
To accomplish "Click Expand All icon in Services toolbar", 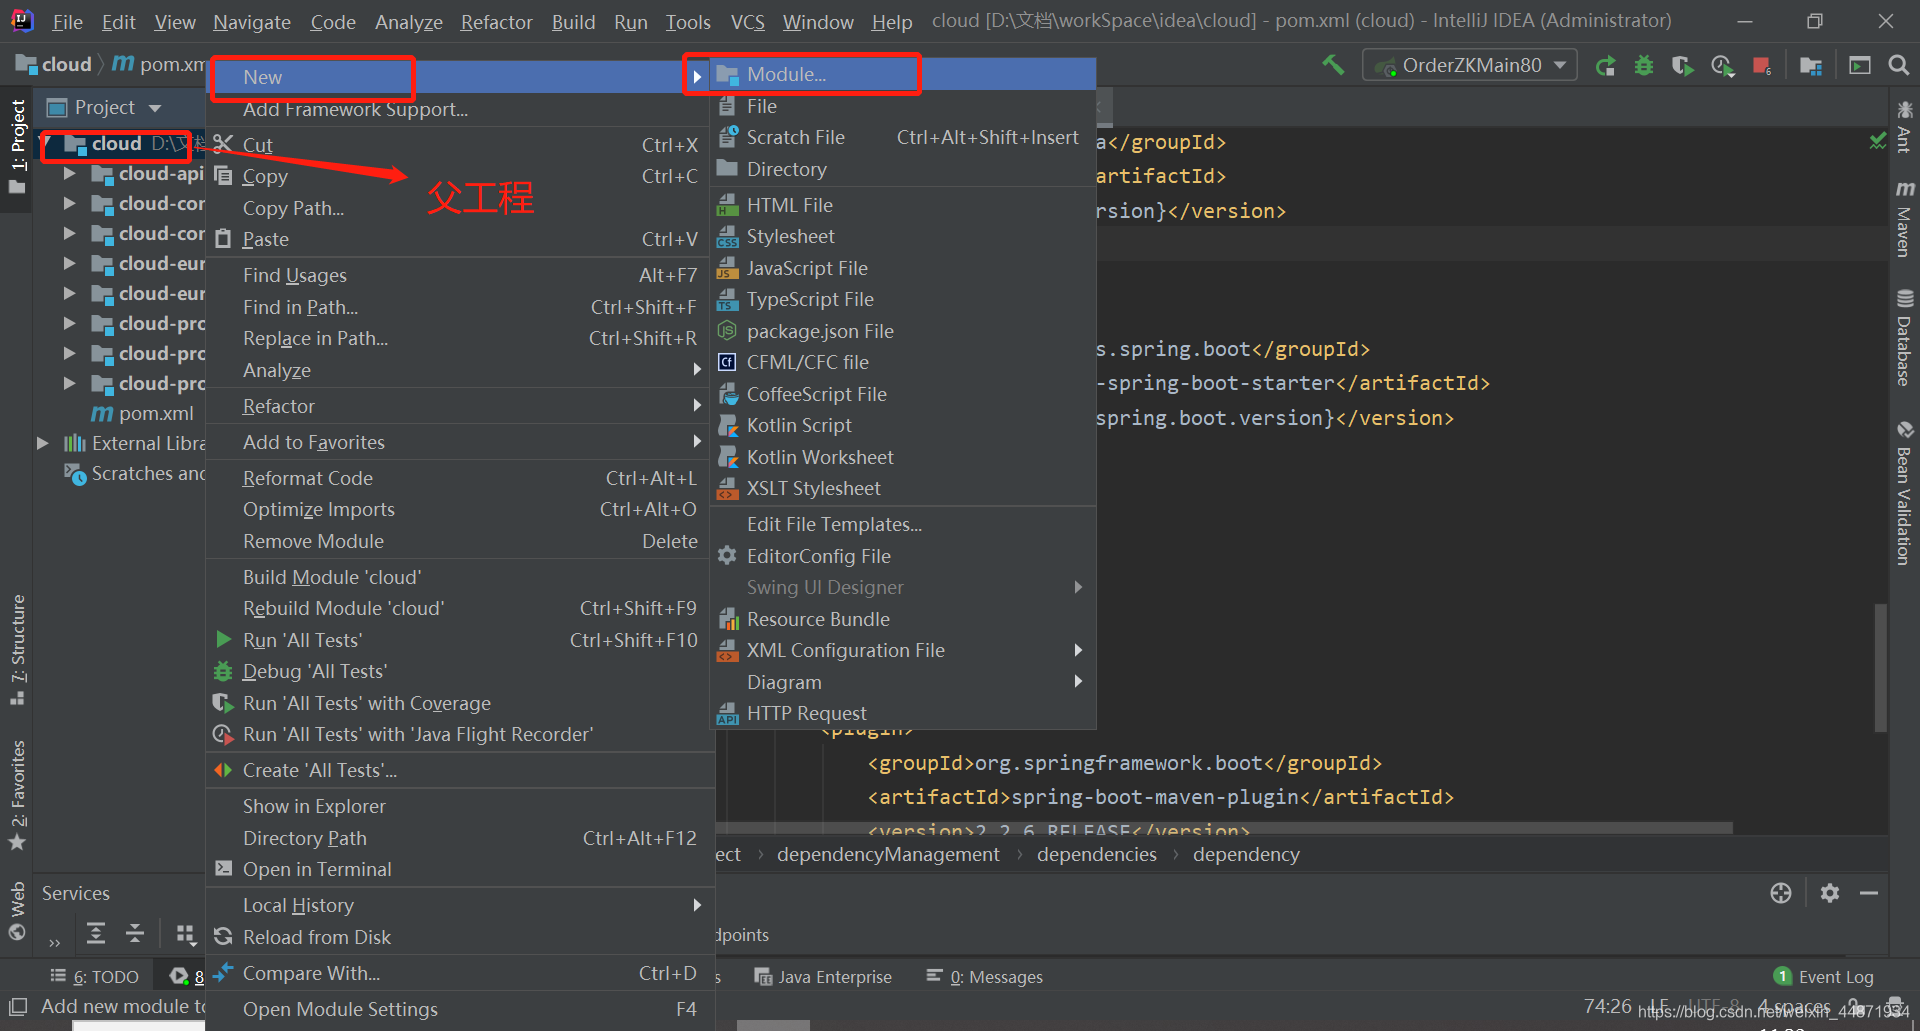I will click(96, 934).
